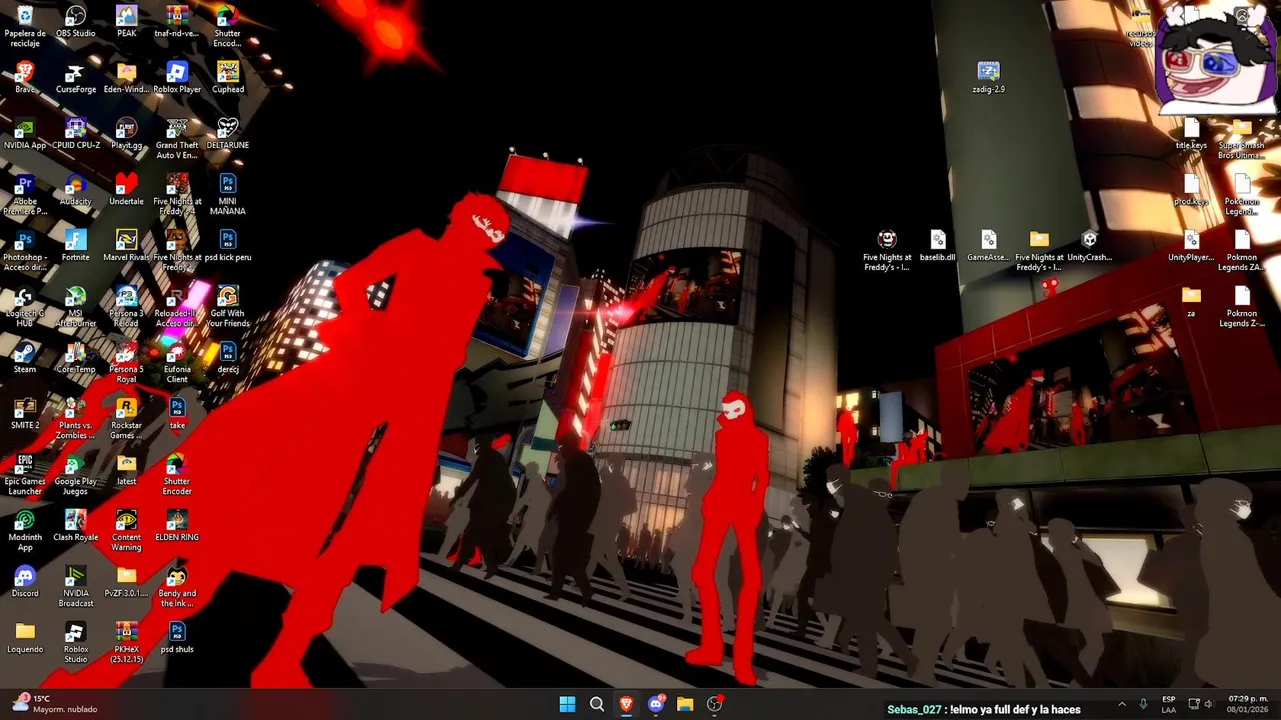Launch ELDEN RING from the desktop

(177, 525)
